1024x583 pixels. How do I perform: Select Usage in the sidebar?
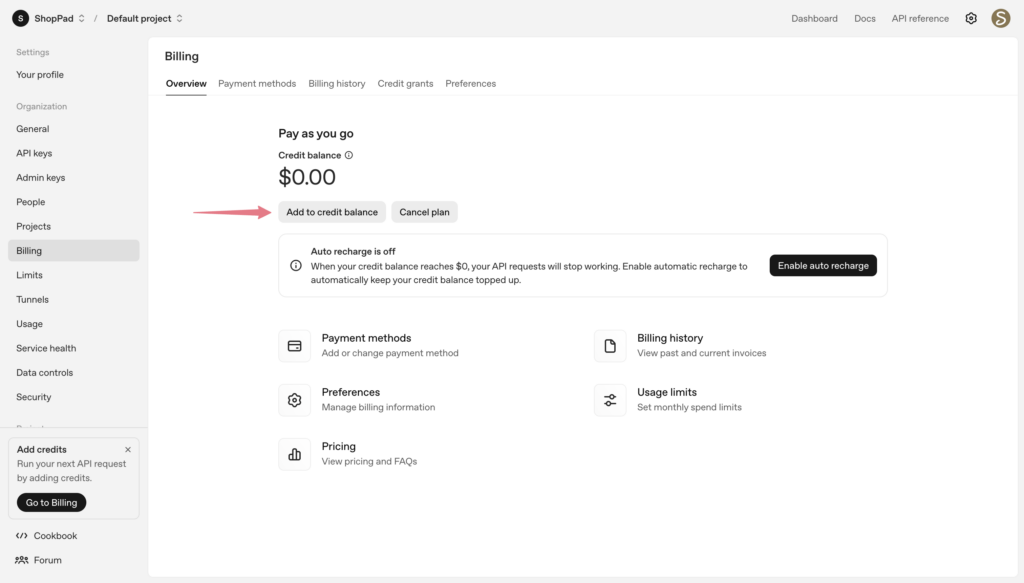coord(29,323)
